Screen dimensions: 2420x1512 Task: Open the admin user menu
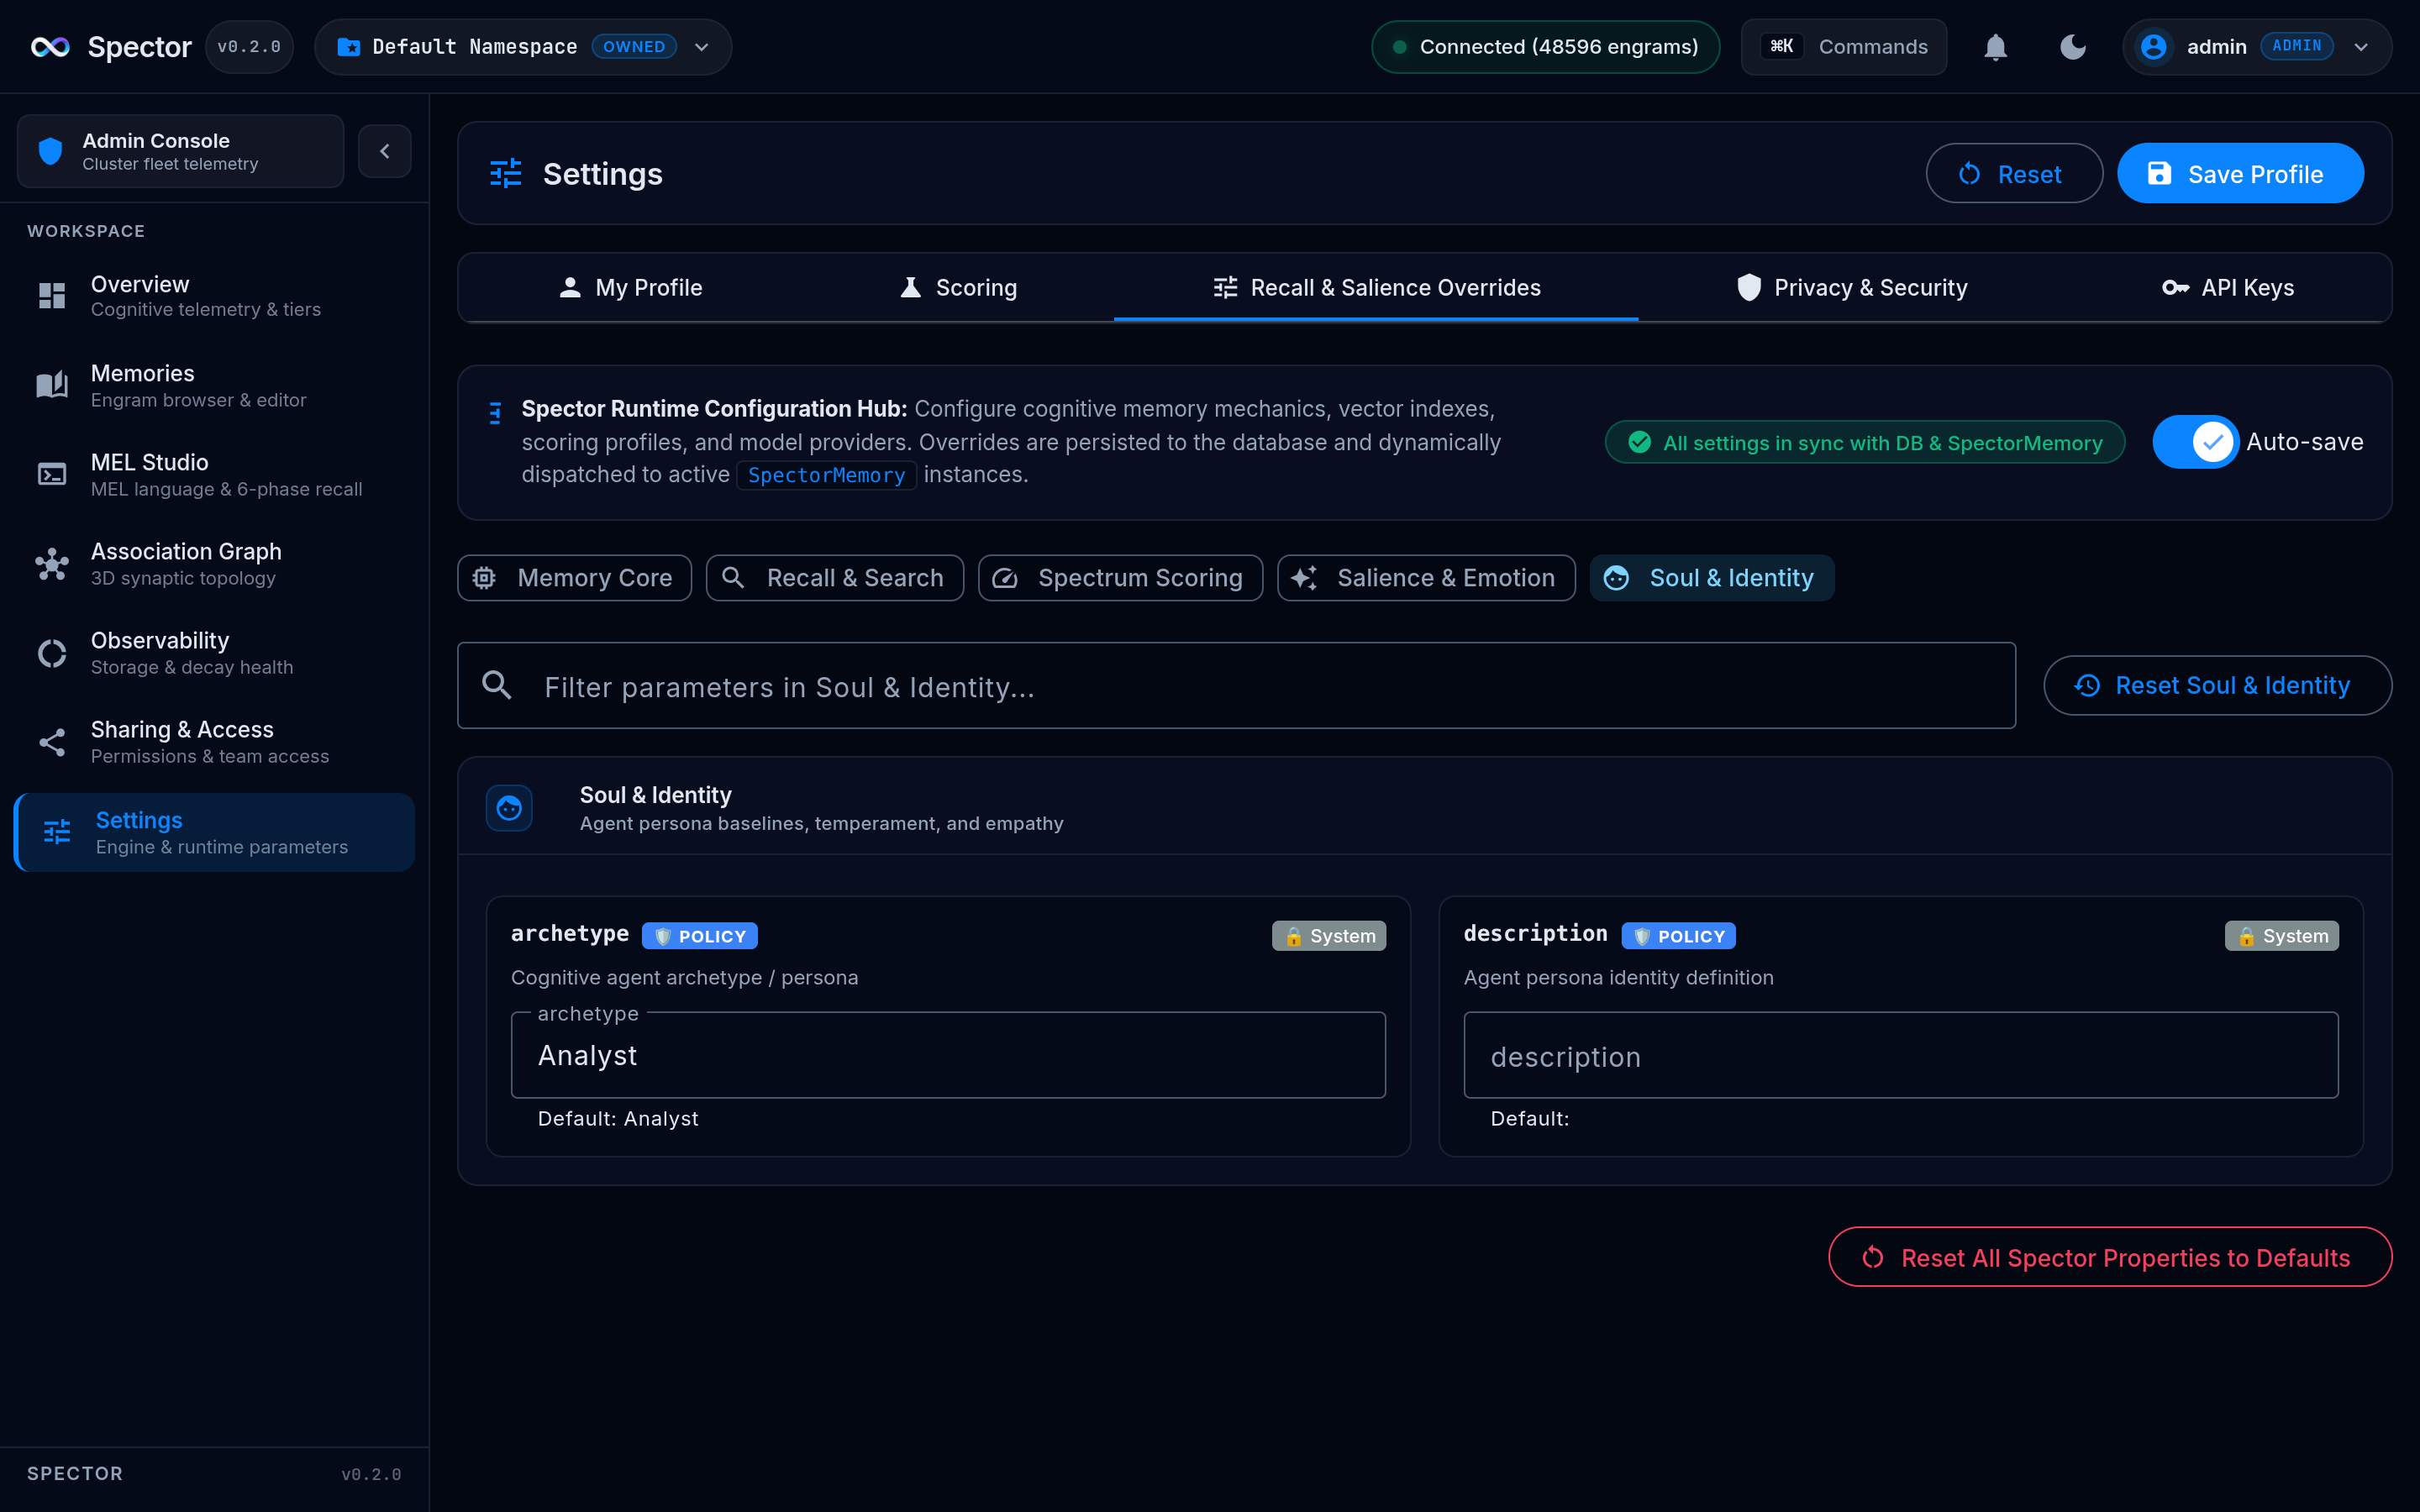2257,47
